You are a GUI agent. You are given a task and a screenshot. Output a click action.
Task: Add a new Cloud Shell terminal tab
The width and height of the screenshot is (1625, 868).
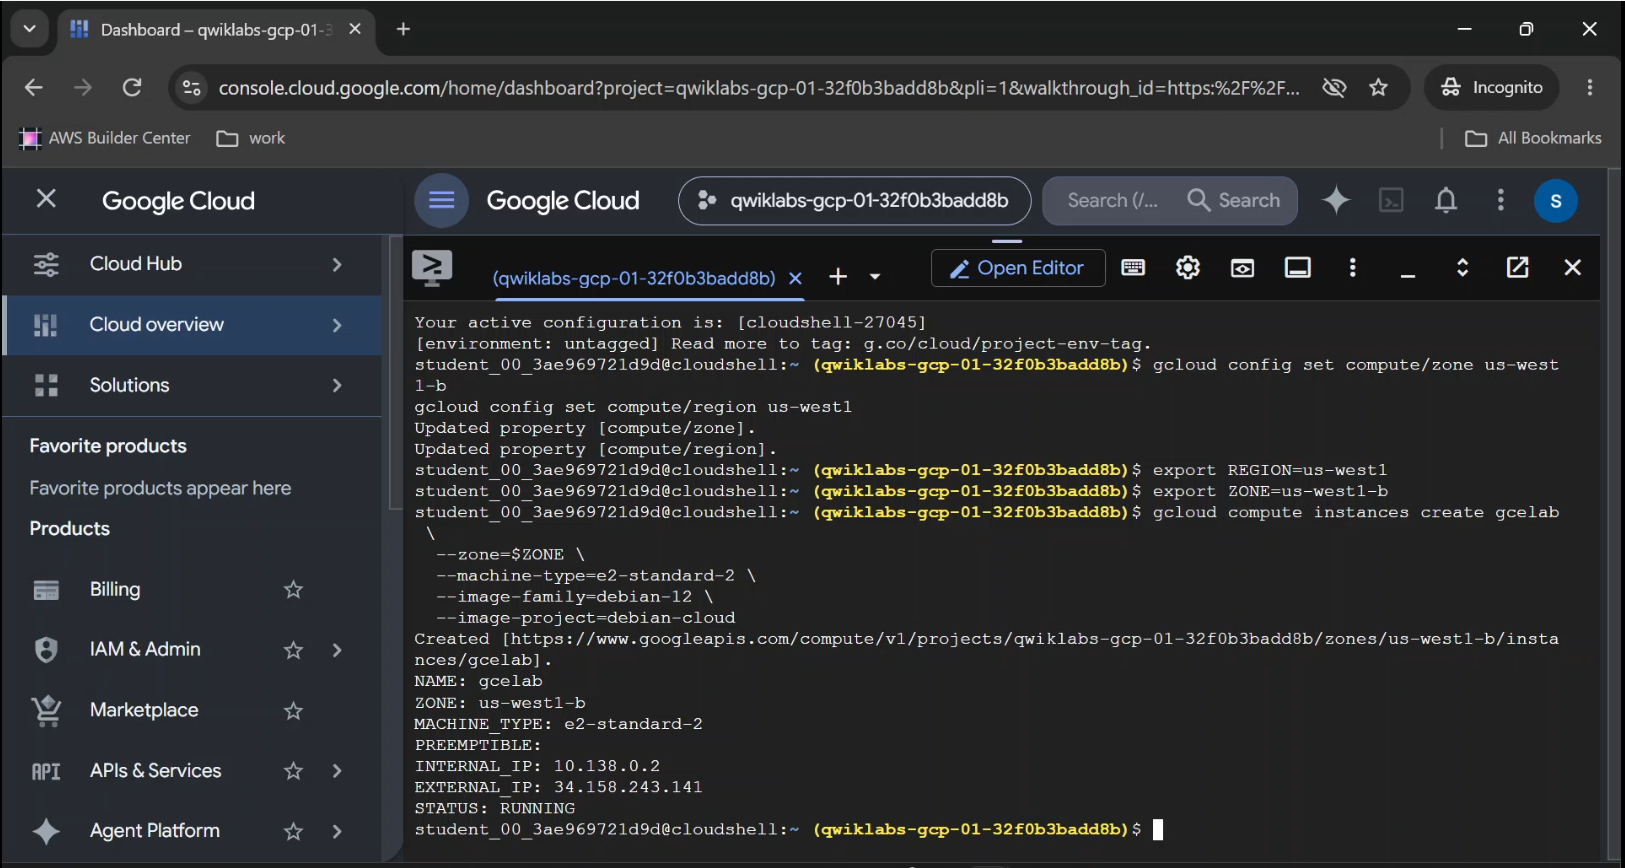[838, 277]
